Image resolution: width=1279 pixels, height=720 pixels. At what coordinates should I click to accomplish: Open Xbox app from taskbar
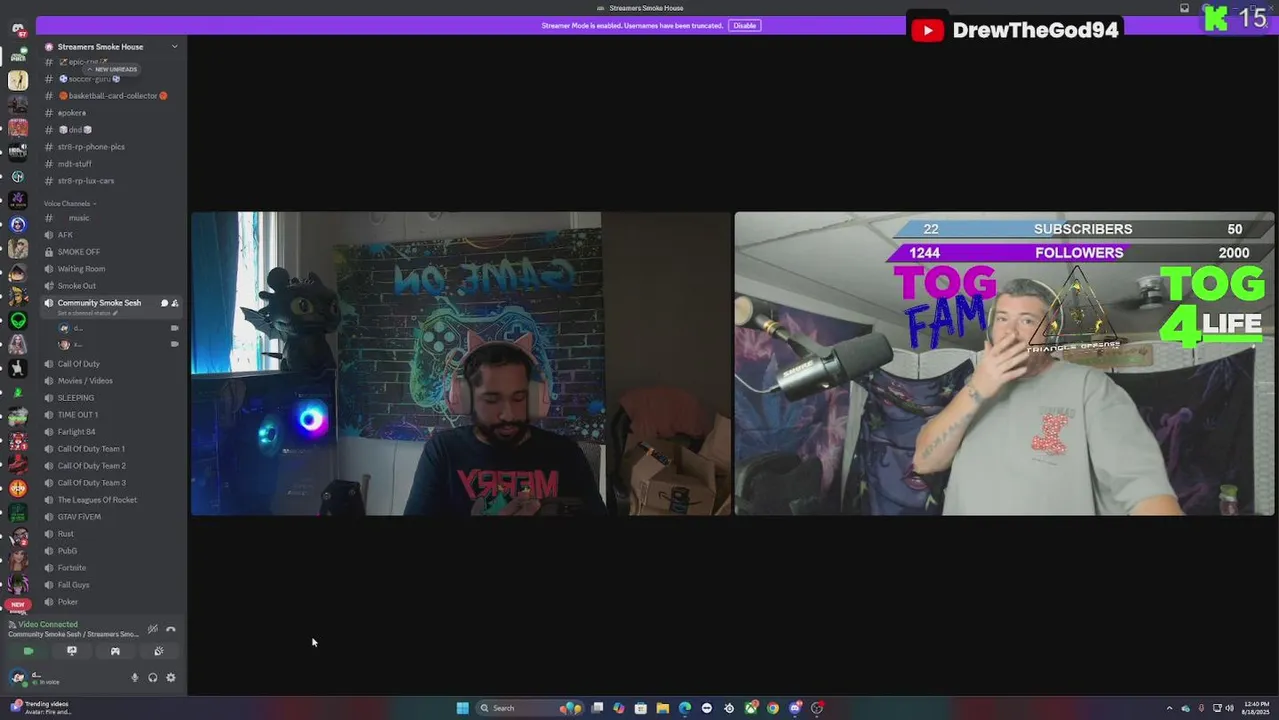(750, 708)
